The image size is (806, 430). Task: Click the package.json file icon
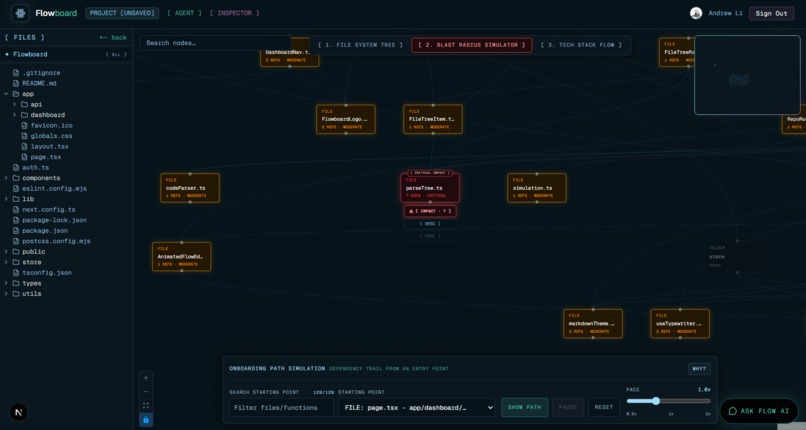(x=16, y=231)
